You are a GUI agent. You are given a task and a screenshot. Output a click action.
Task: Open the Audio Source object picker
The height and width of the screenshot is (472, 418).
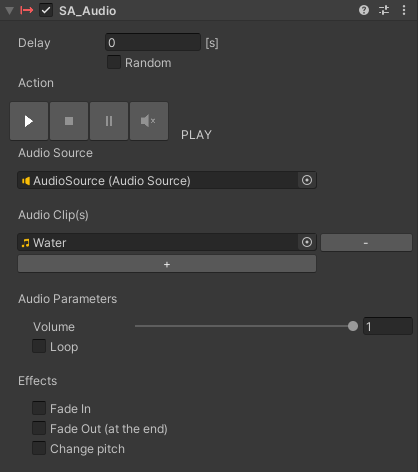click(307, 180)
